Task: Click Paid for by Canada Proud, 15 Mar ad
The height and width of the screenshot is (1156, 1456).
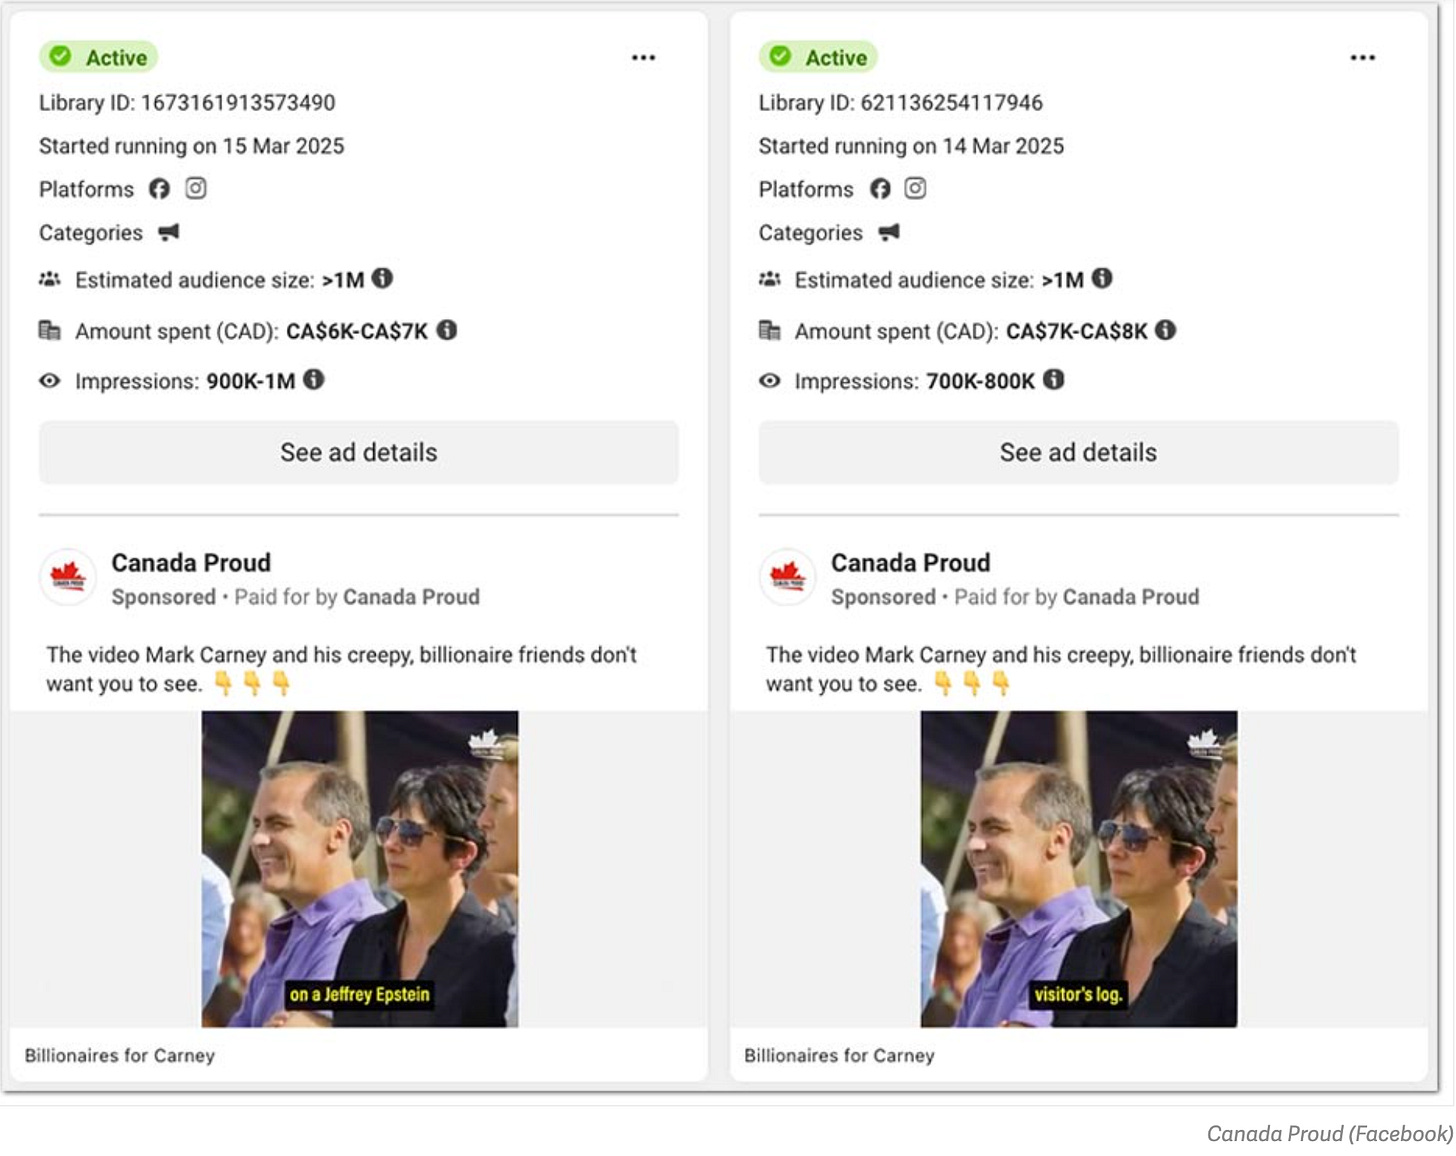Action: pyautogui.click(x=357, y=597)
